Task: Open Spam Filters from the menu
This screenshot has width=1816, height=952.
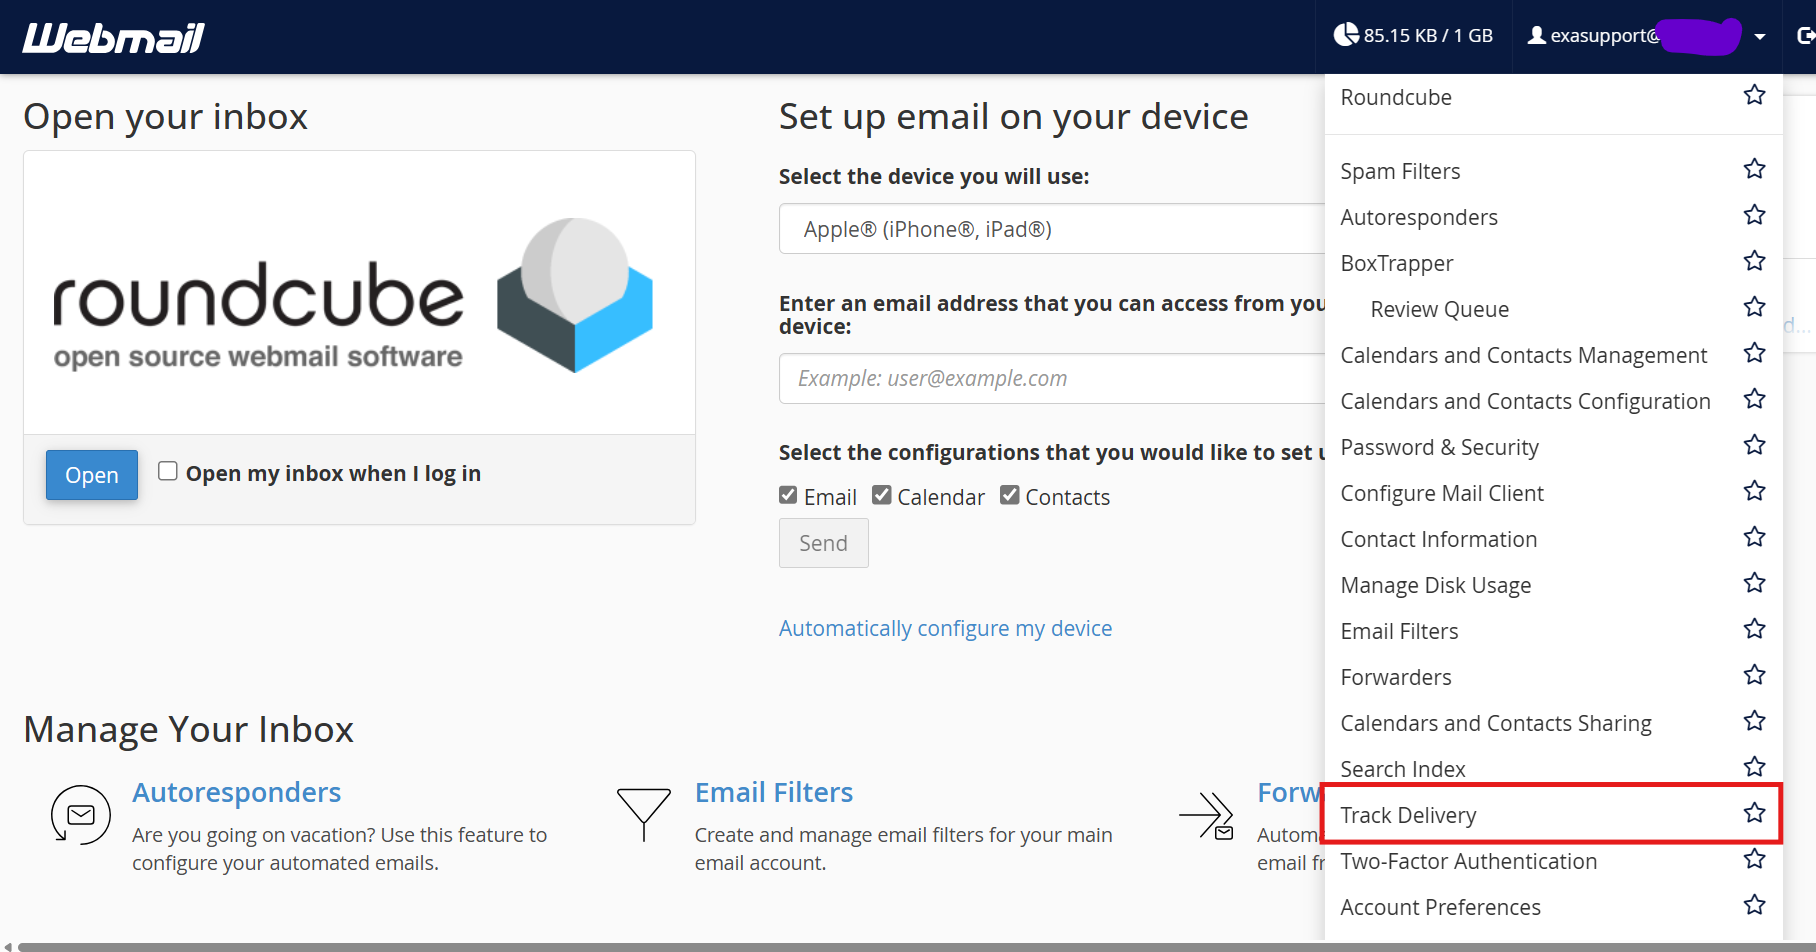Action: pyautogui.click(x=1400, y=171)
